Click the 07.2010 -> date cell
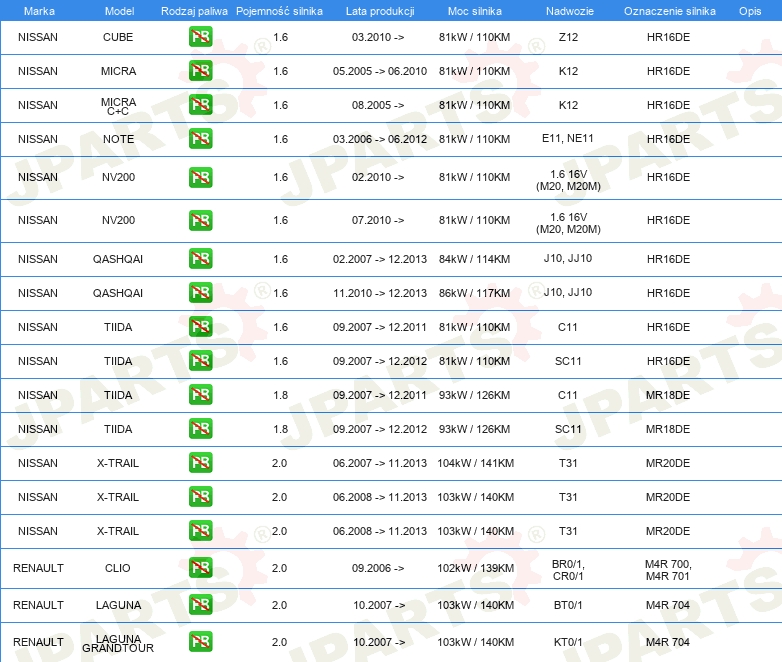Image resolution: width=782 pixels, height=662 pixels. [378, 221]
